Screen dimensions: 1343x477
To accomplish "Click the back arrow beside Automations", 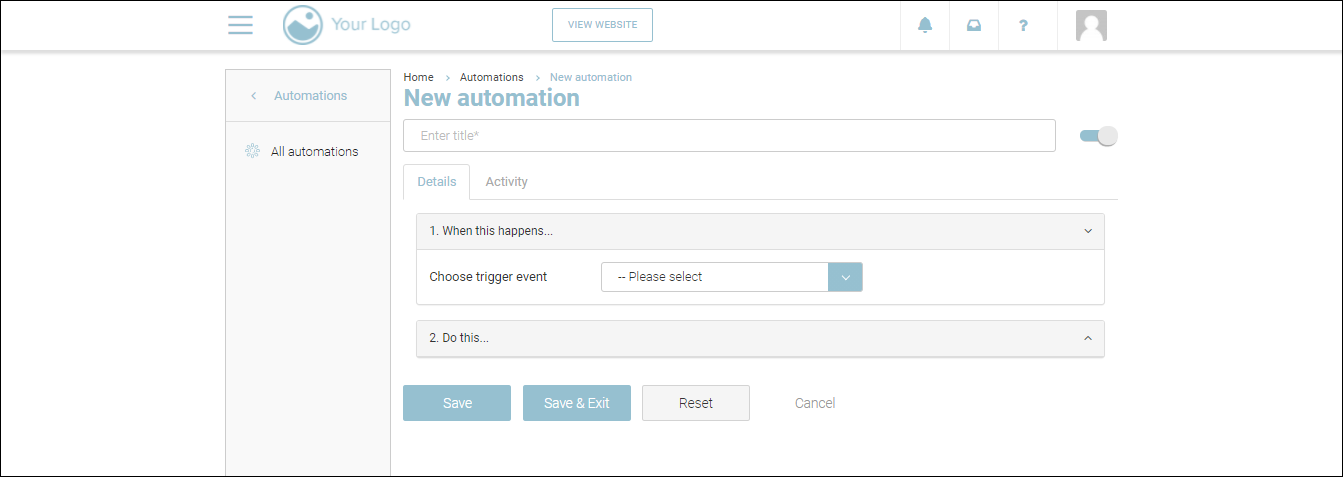I will (x=254, y=96).
